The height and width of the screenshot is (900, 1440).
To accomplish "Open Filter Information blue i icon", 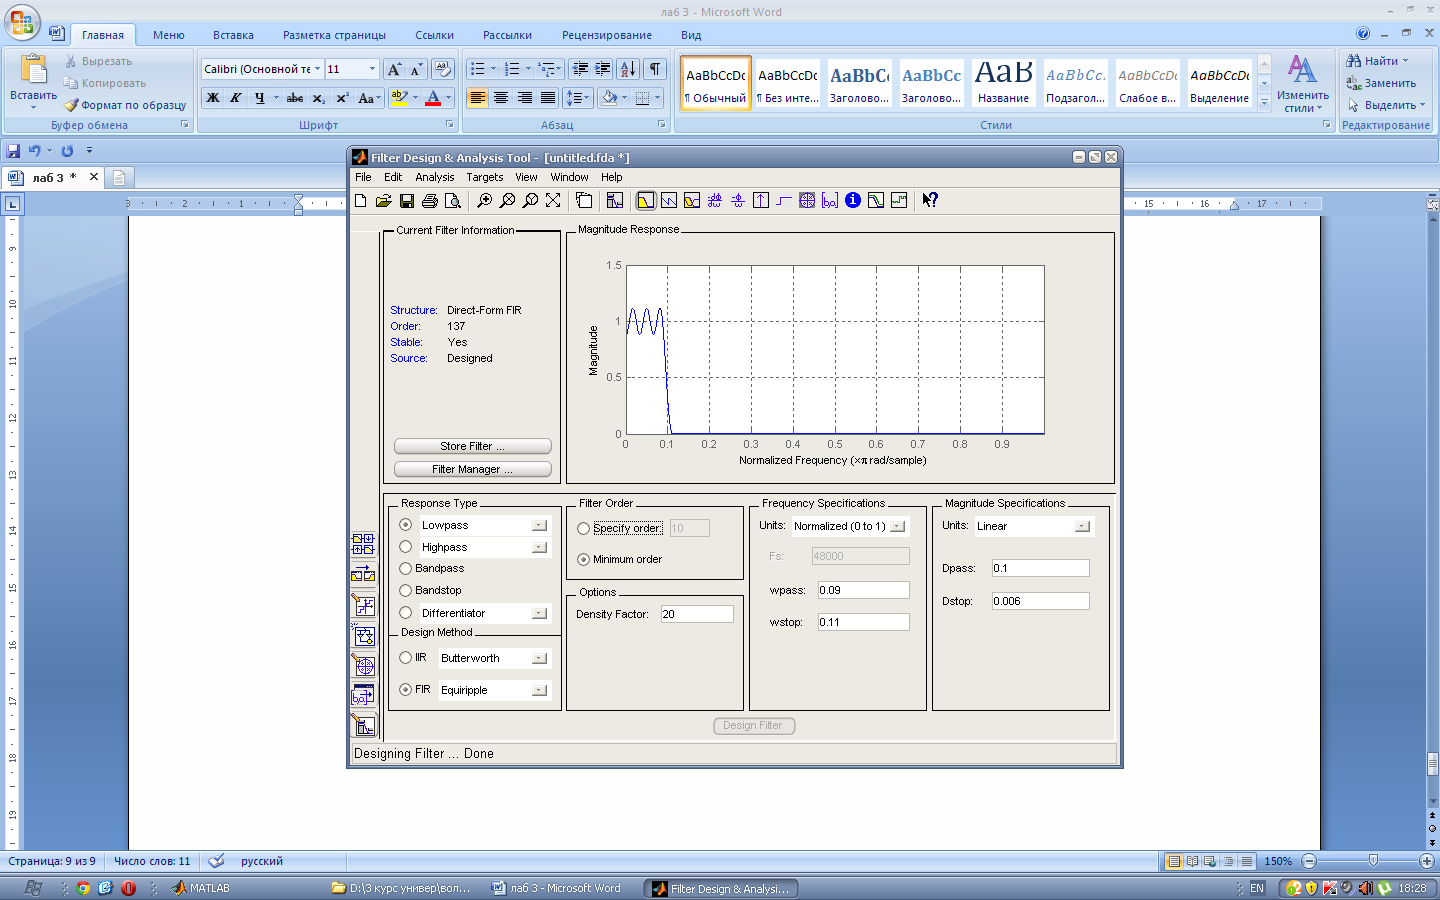I will click(x=853, y=201).
